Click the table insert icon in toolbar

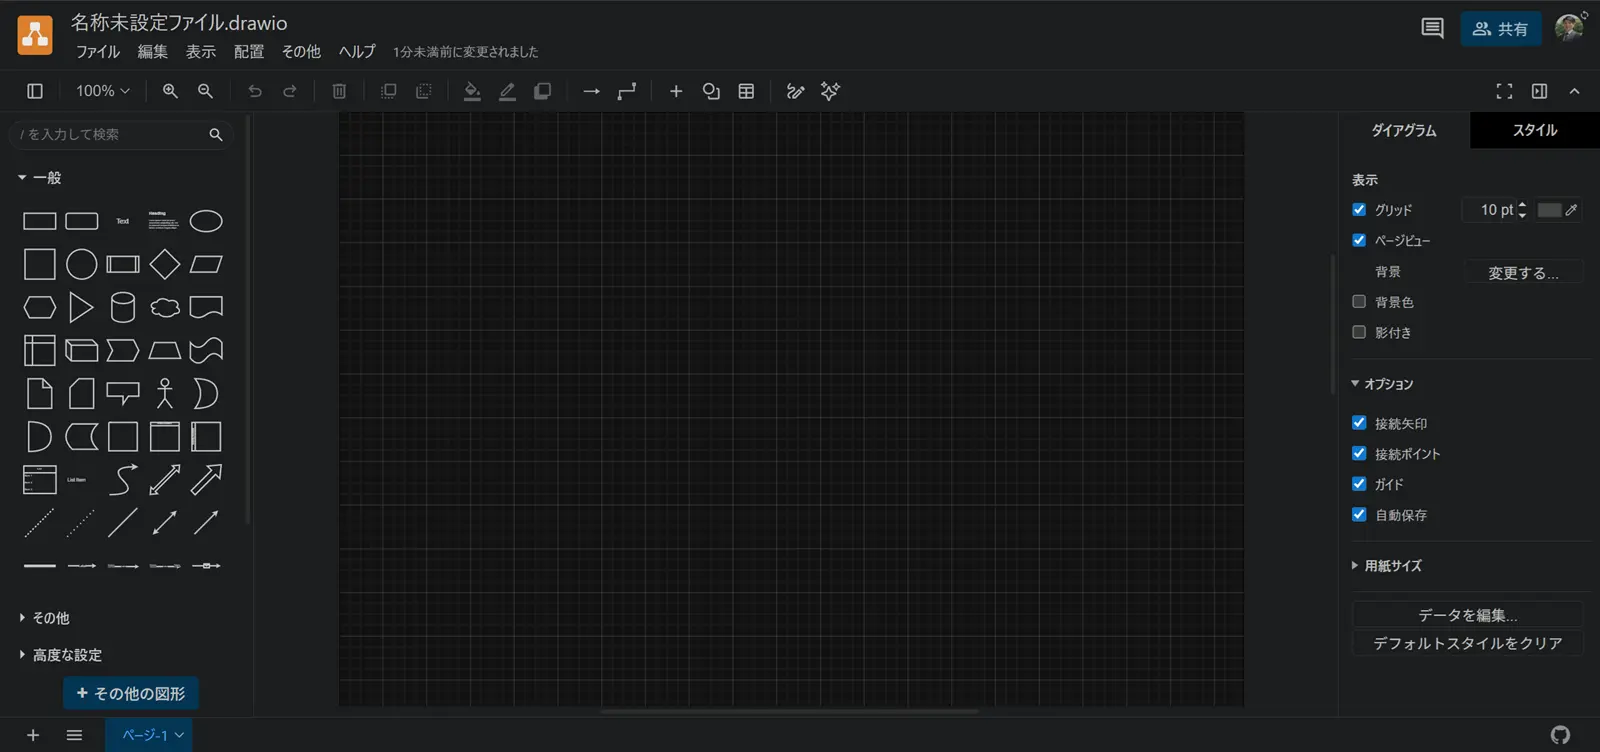click(x=746, y=91)
